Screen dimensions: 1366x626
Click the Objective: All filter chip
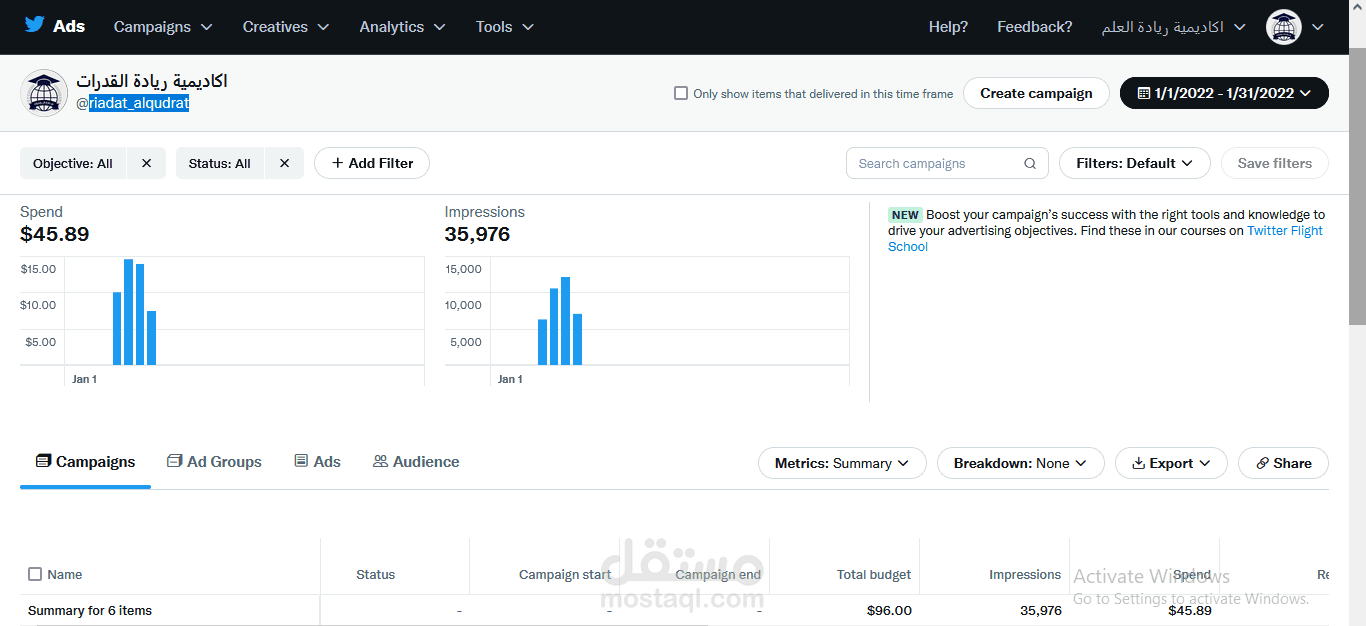click(73, 163)
